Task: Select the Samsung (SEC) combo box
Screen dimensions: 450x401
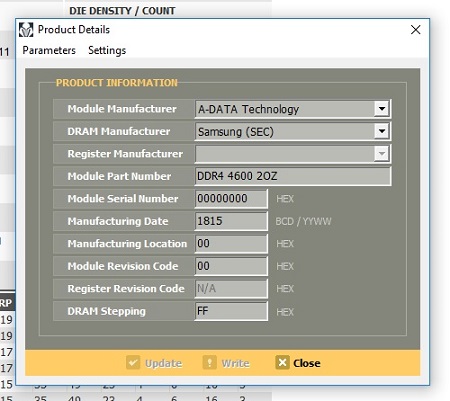Action: click(x=292, y=131)
